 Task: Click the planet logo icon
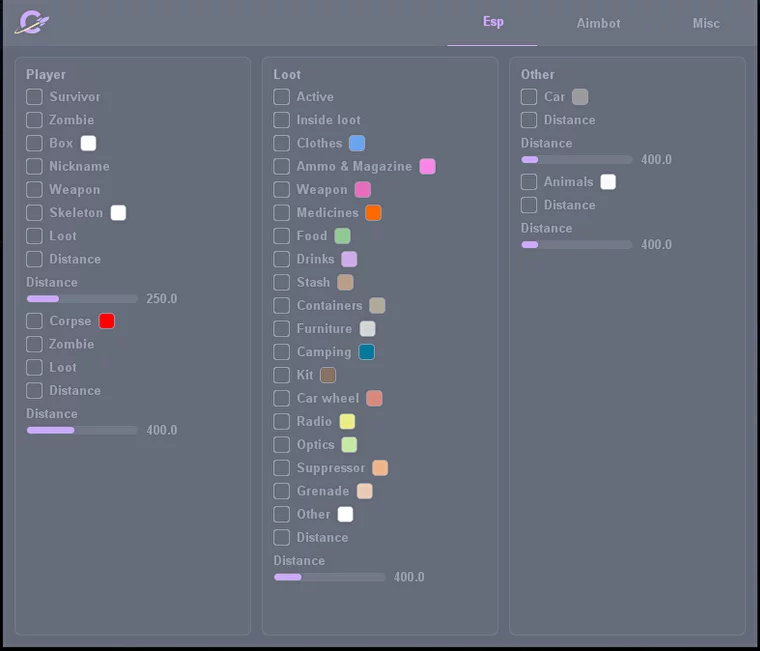click(32, 23)
